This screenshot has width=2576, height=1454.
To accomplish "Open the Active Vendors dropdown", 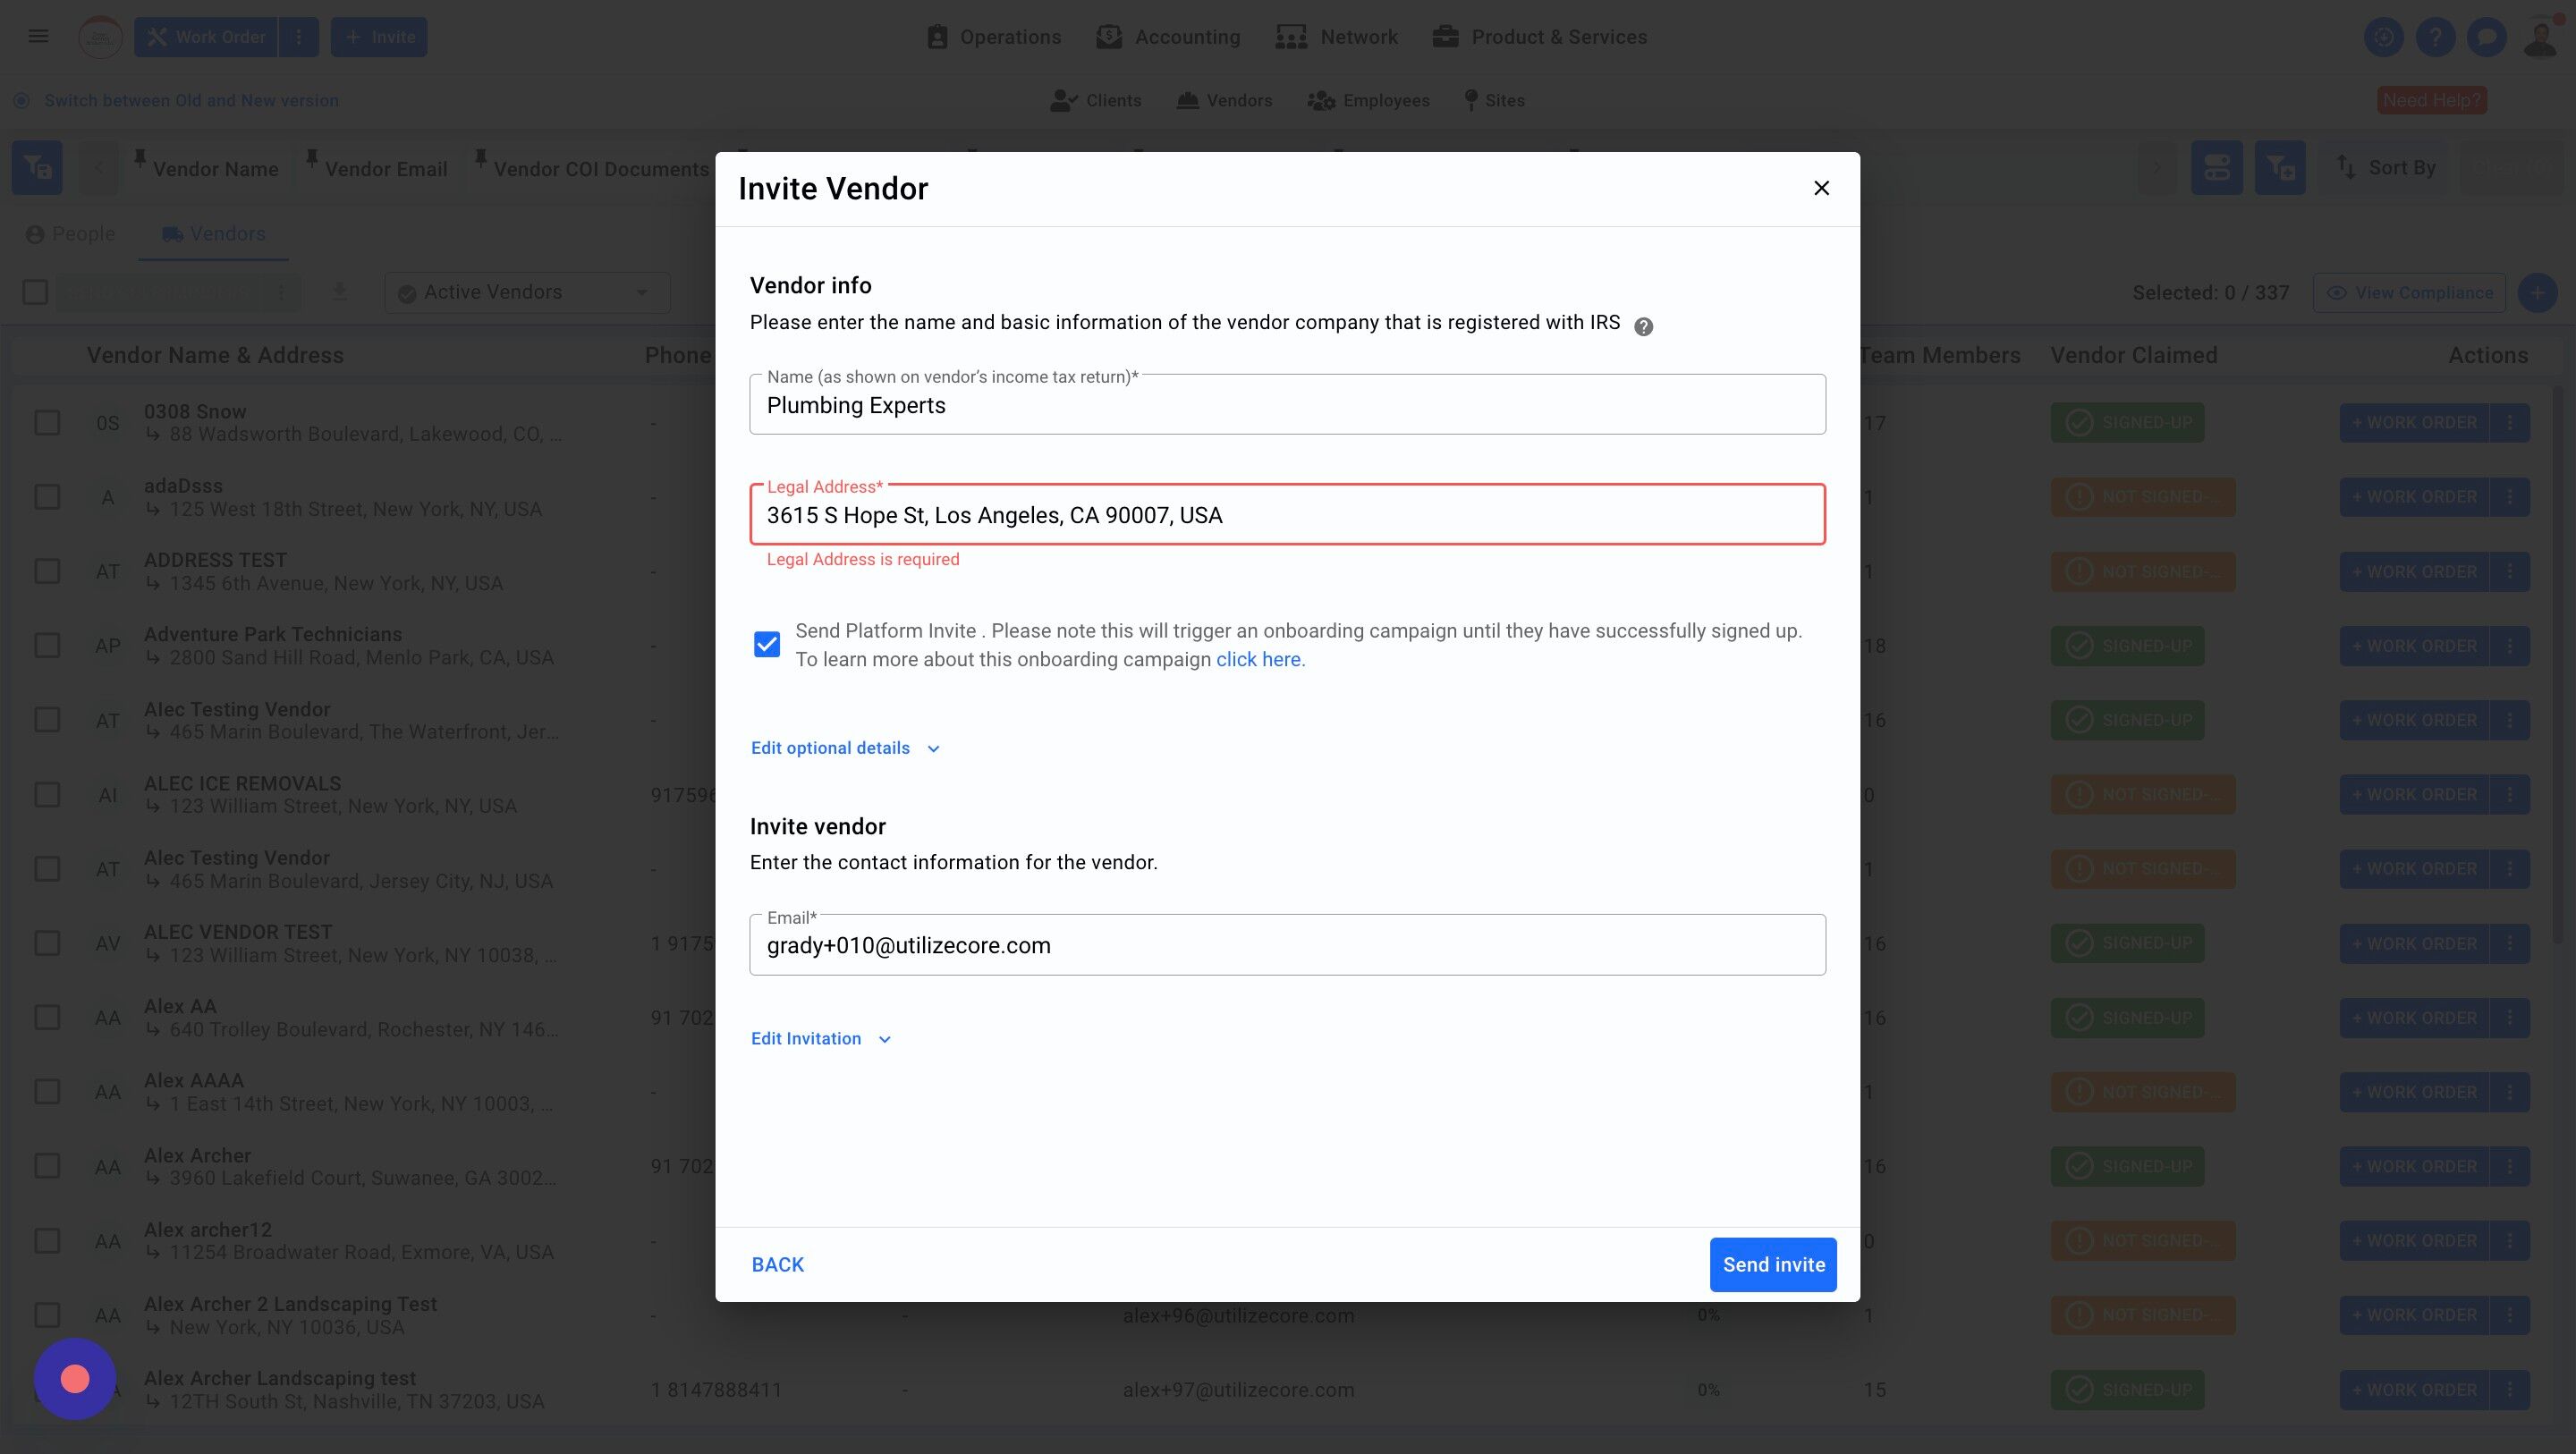I will tap(526, 292).
